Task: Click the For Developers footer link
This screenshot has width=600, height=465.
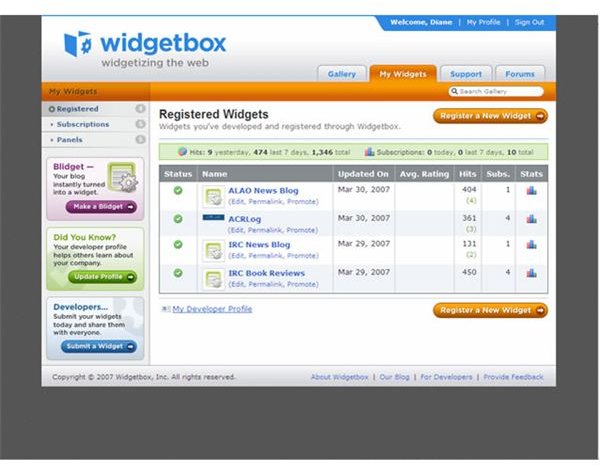Action: (x=446, y=377)
